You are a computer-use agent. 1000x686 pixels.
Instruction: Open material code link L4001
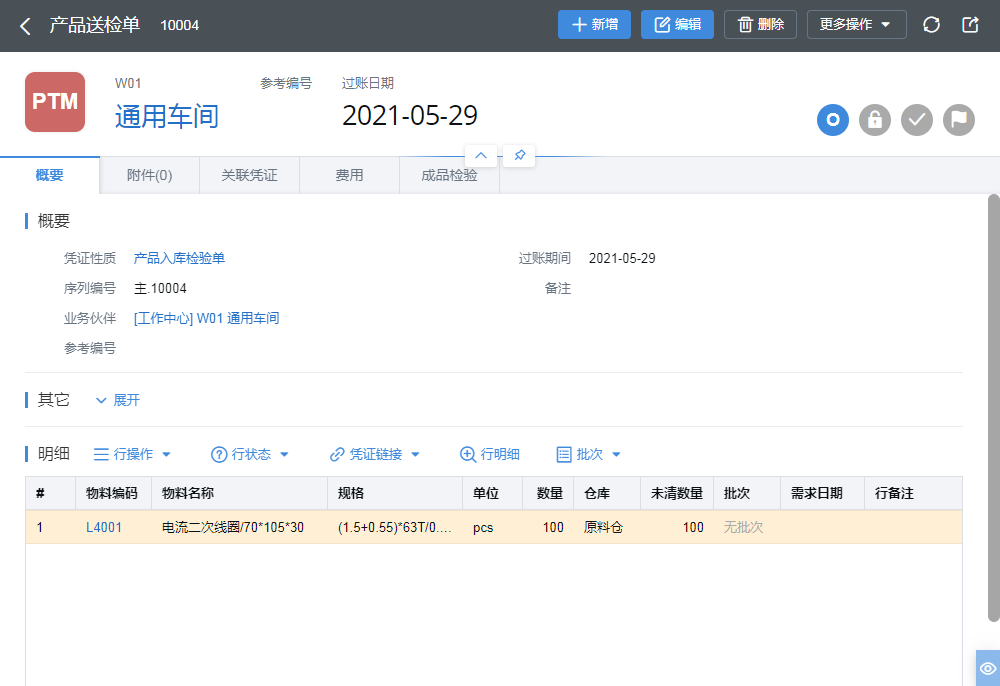104,527
